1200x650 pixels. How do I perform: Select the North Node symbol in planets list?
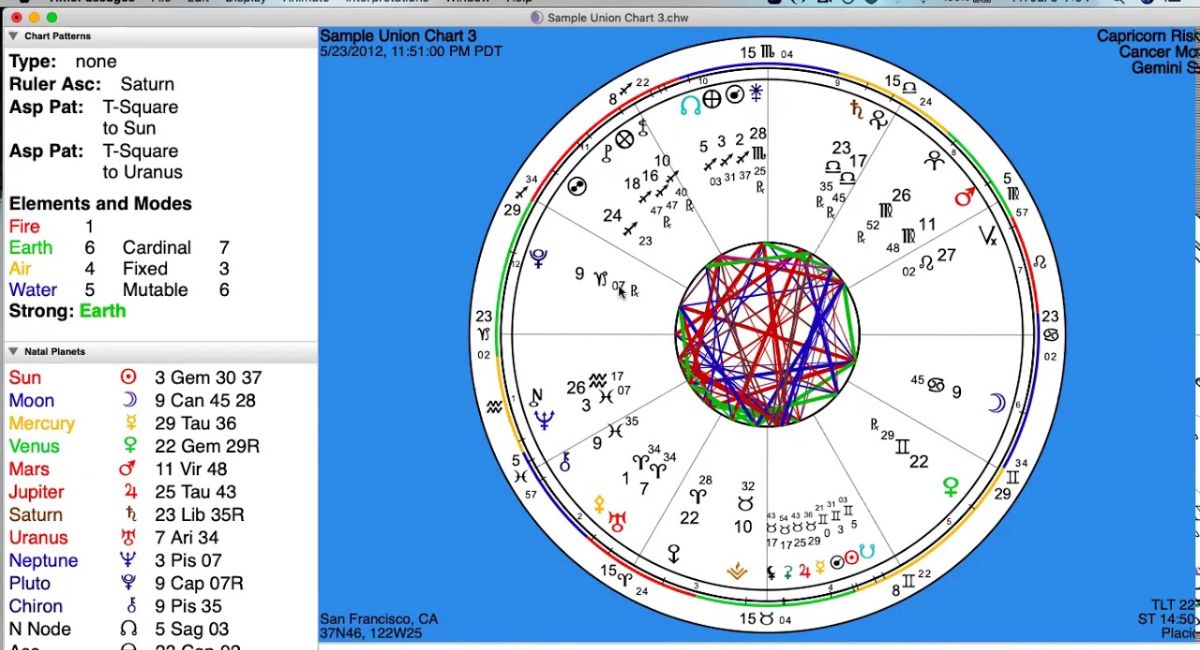(128, 630)
